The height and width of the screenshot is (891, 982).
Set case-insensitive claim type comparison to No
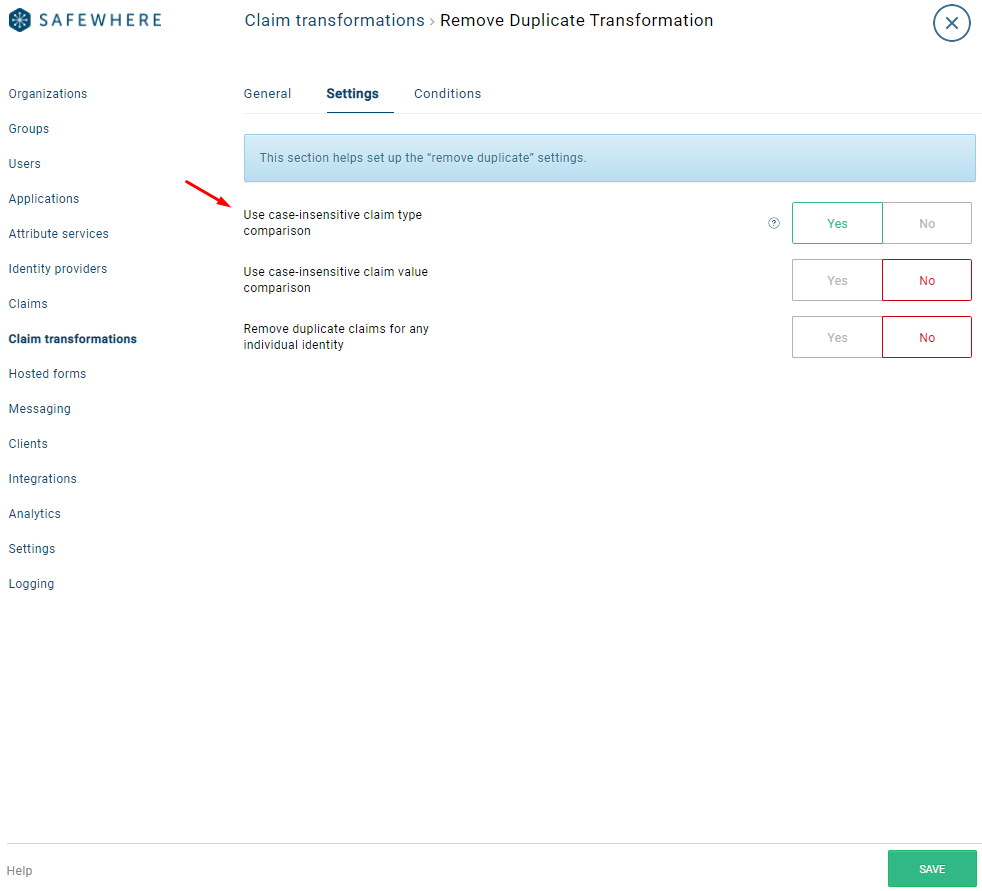(x=926, y=224)
